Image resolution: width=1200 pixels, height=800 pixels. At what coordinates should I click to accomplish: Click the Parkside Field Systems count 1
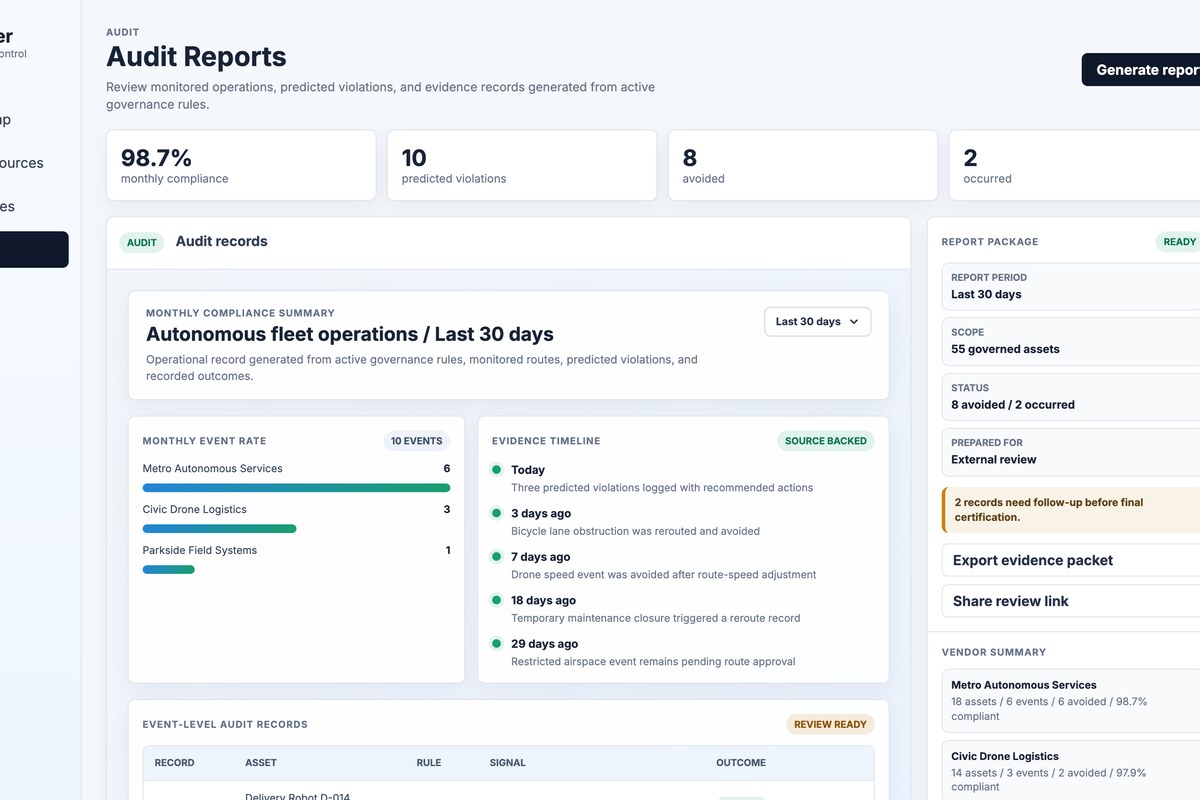pyautogui.click(x=448, y=550)
